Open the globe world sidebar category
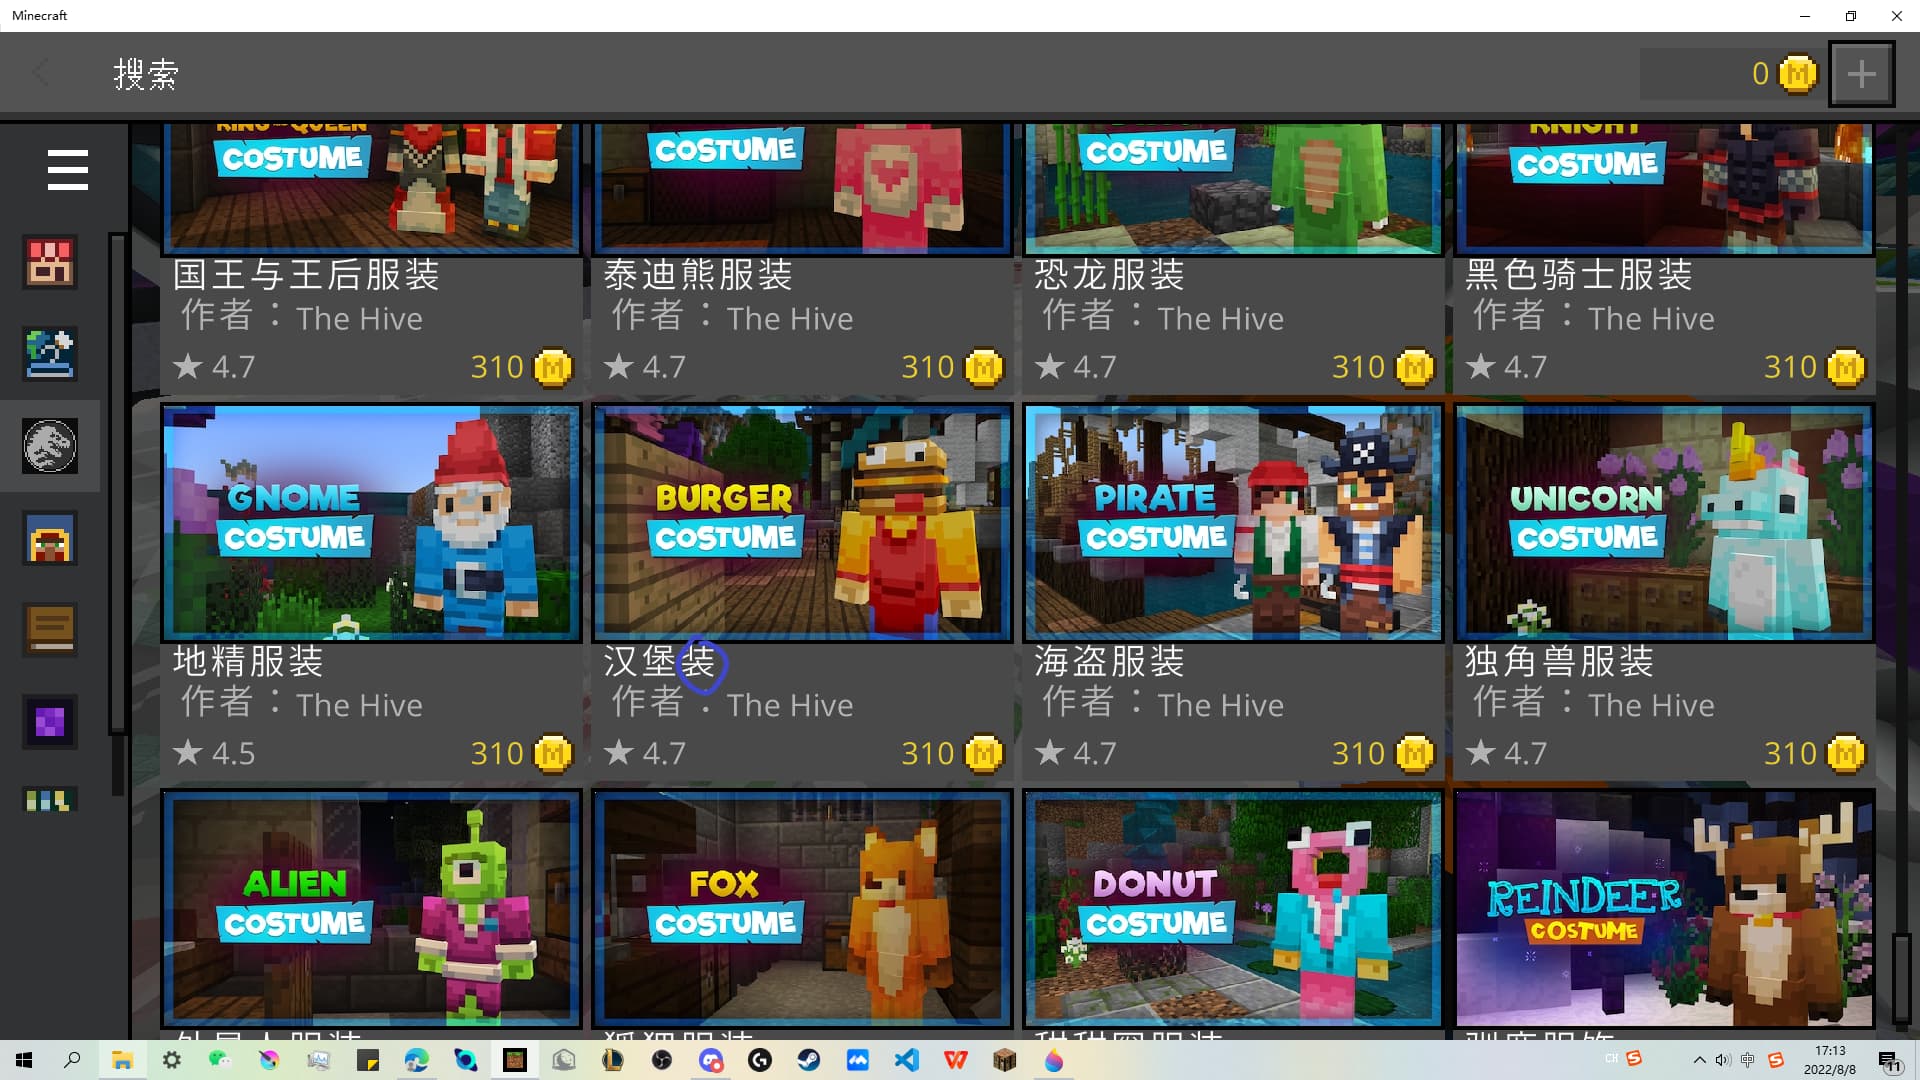The width and height of the screenshot is (1920, 1080). pos(50,354)
